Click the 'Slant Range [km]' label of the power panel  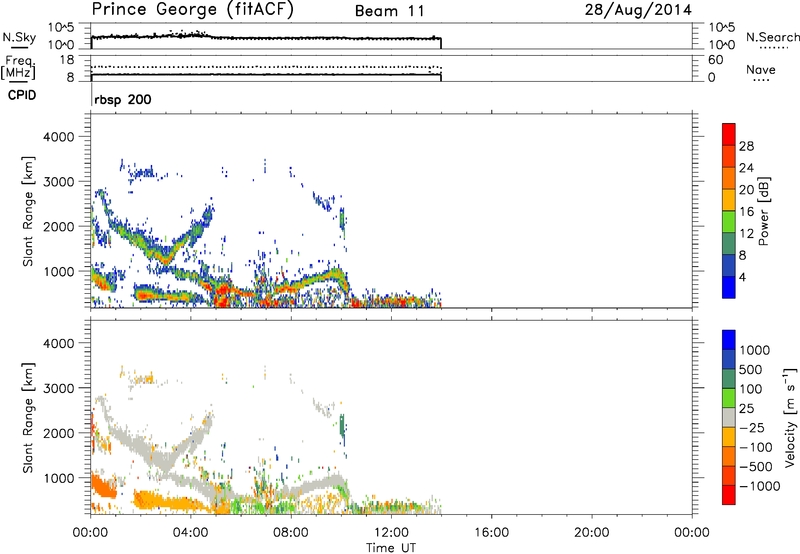coord(28,211)
